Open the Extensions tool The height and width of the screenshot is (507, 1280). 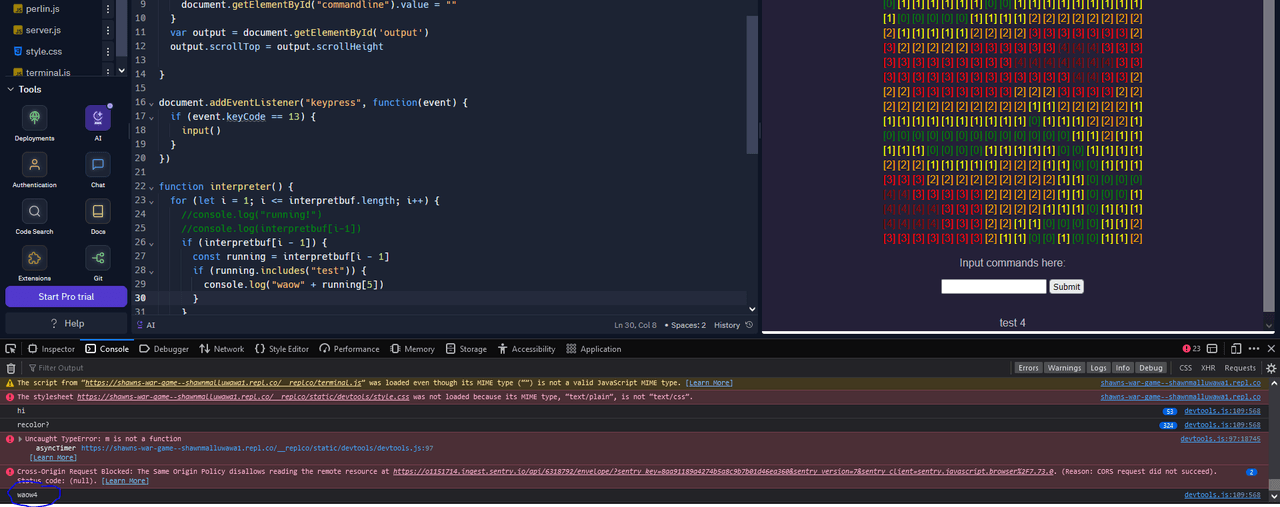coord(35,259)
